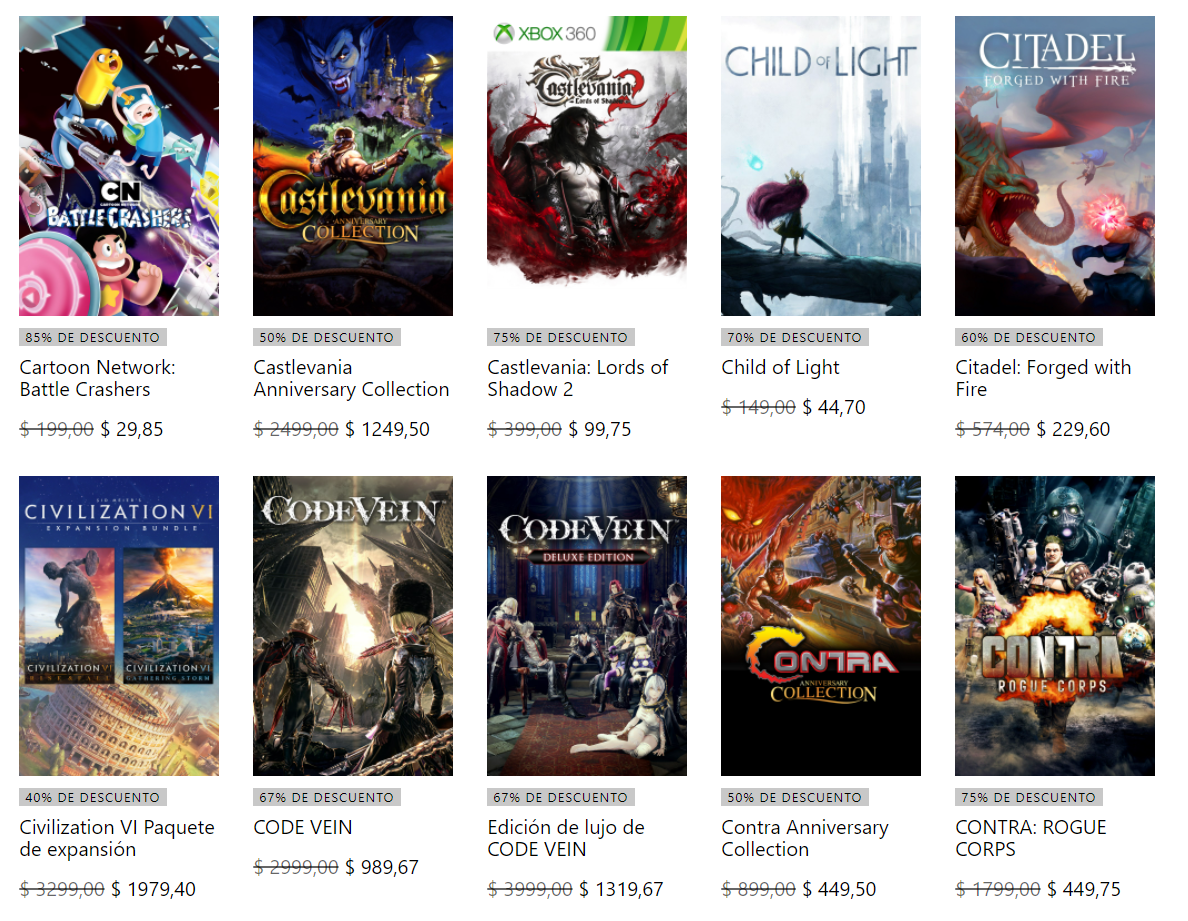Click the 'Edición de lujo de CODE VEIN' title
Screen dimensions: 1188x921
coord(566,838)
